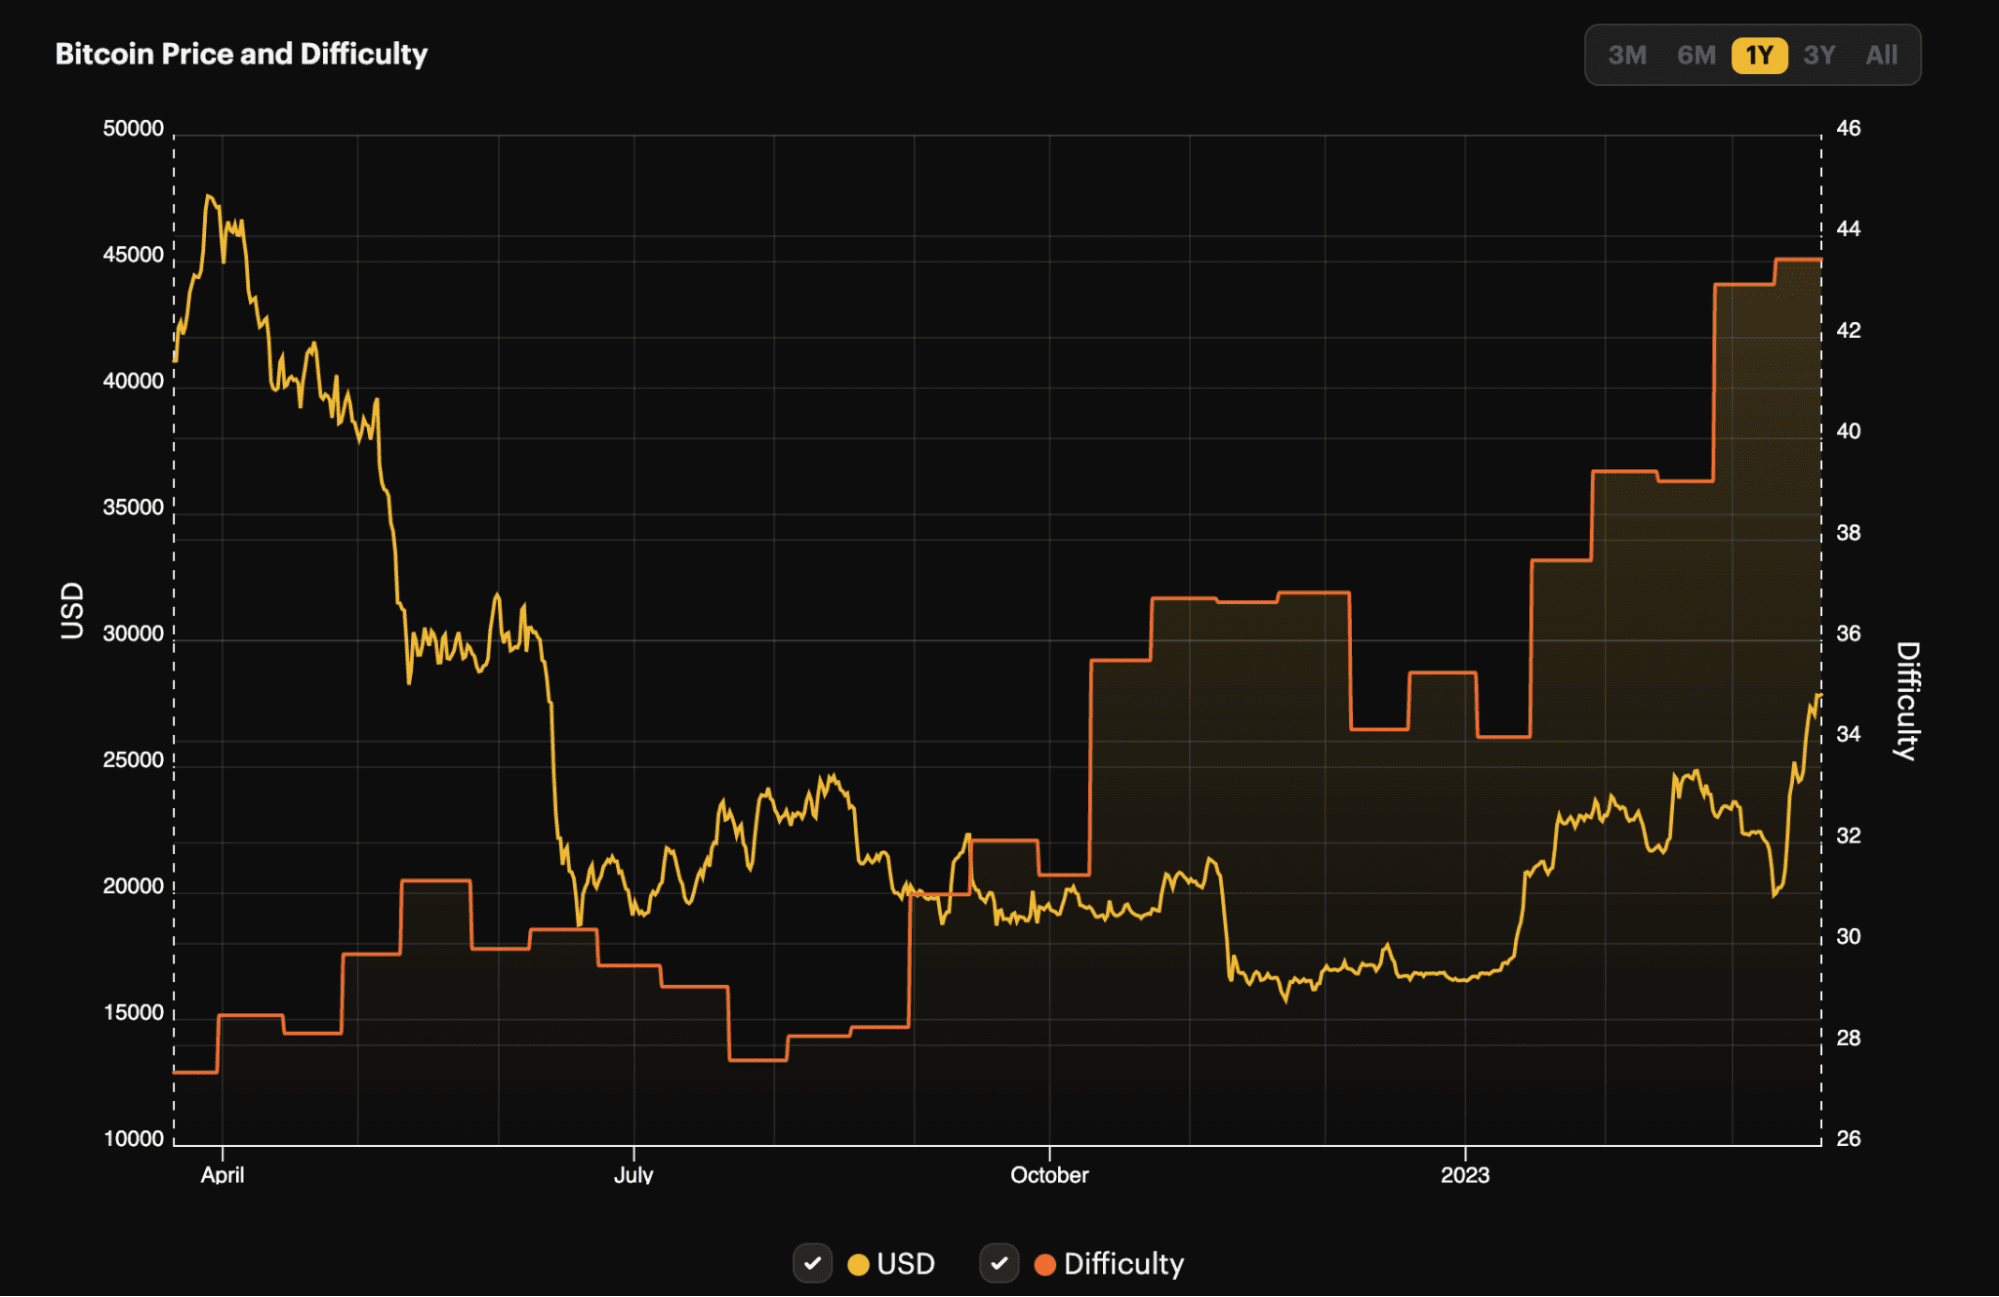Viewport: 1999px width, 1297px height.
Task: Click the 26 difficulty axis value
Action: 1848,1139
